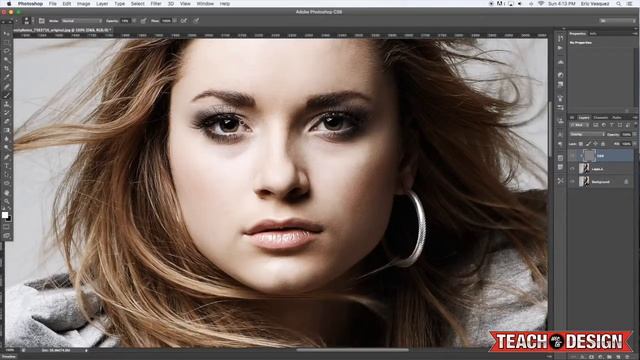Select the Lasso tool
The height and width of the screenshot is (360, 640).
7,51
